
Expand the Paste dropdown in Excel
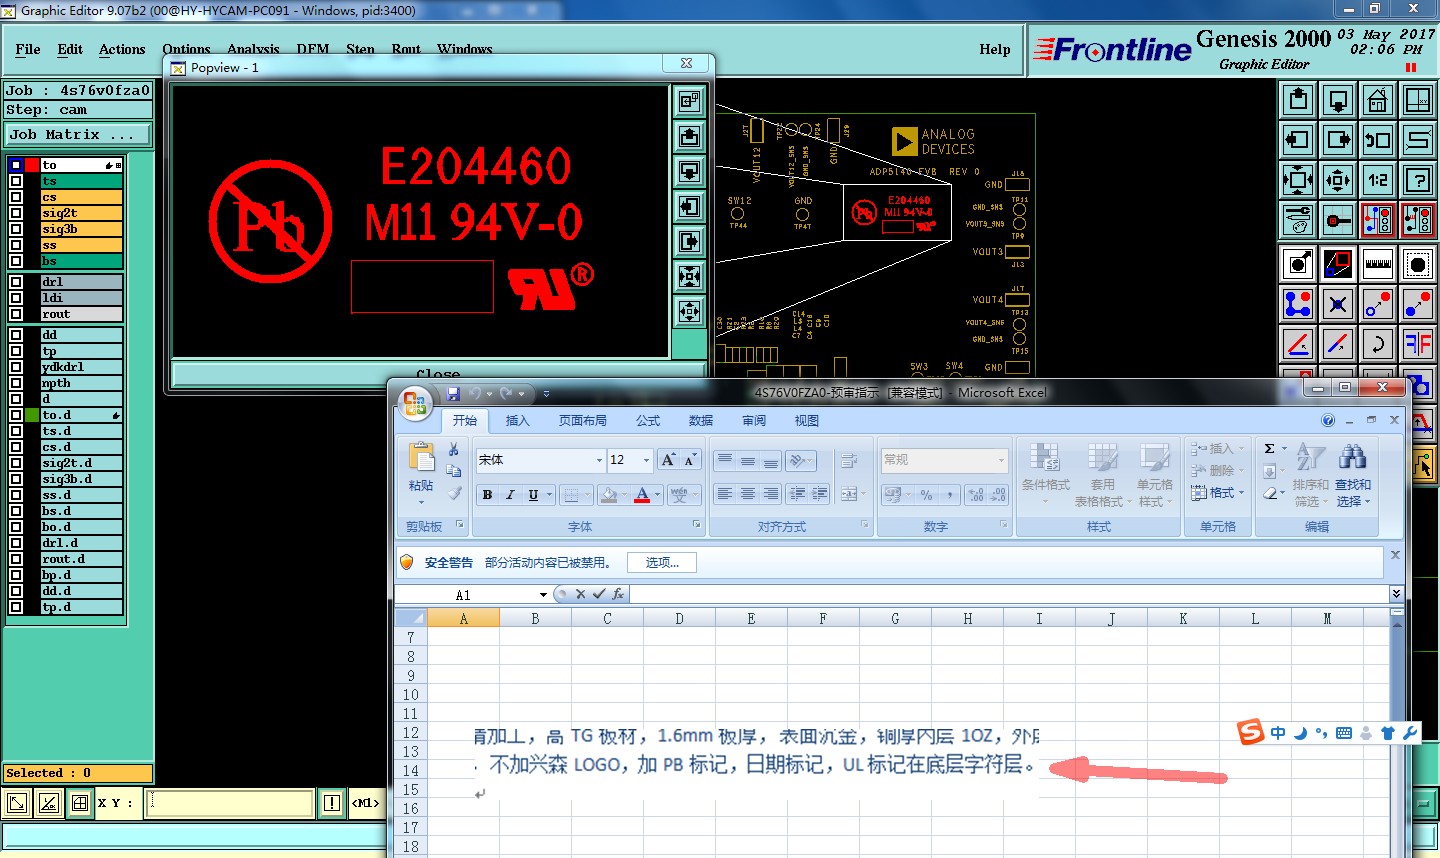[x=421, y=500]
